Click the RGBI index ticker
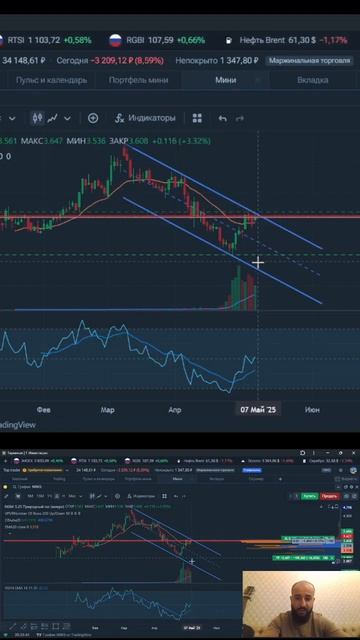360x640 pixels. 157,40
